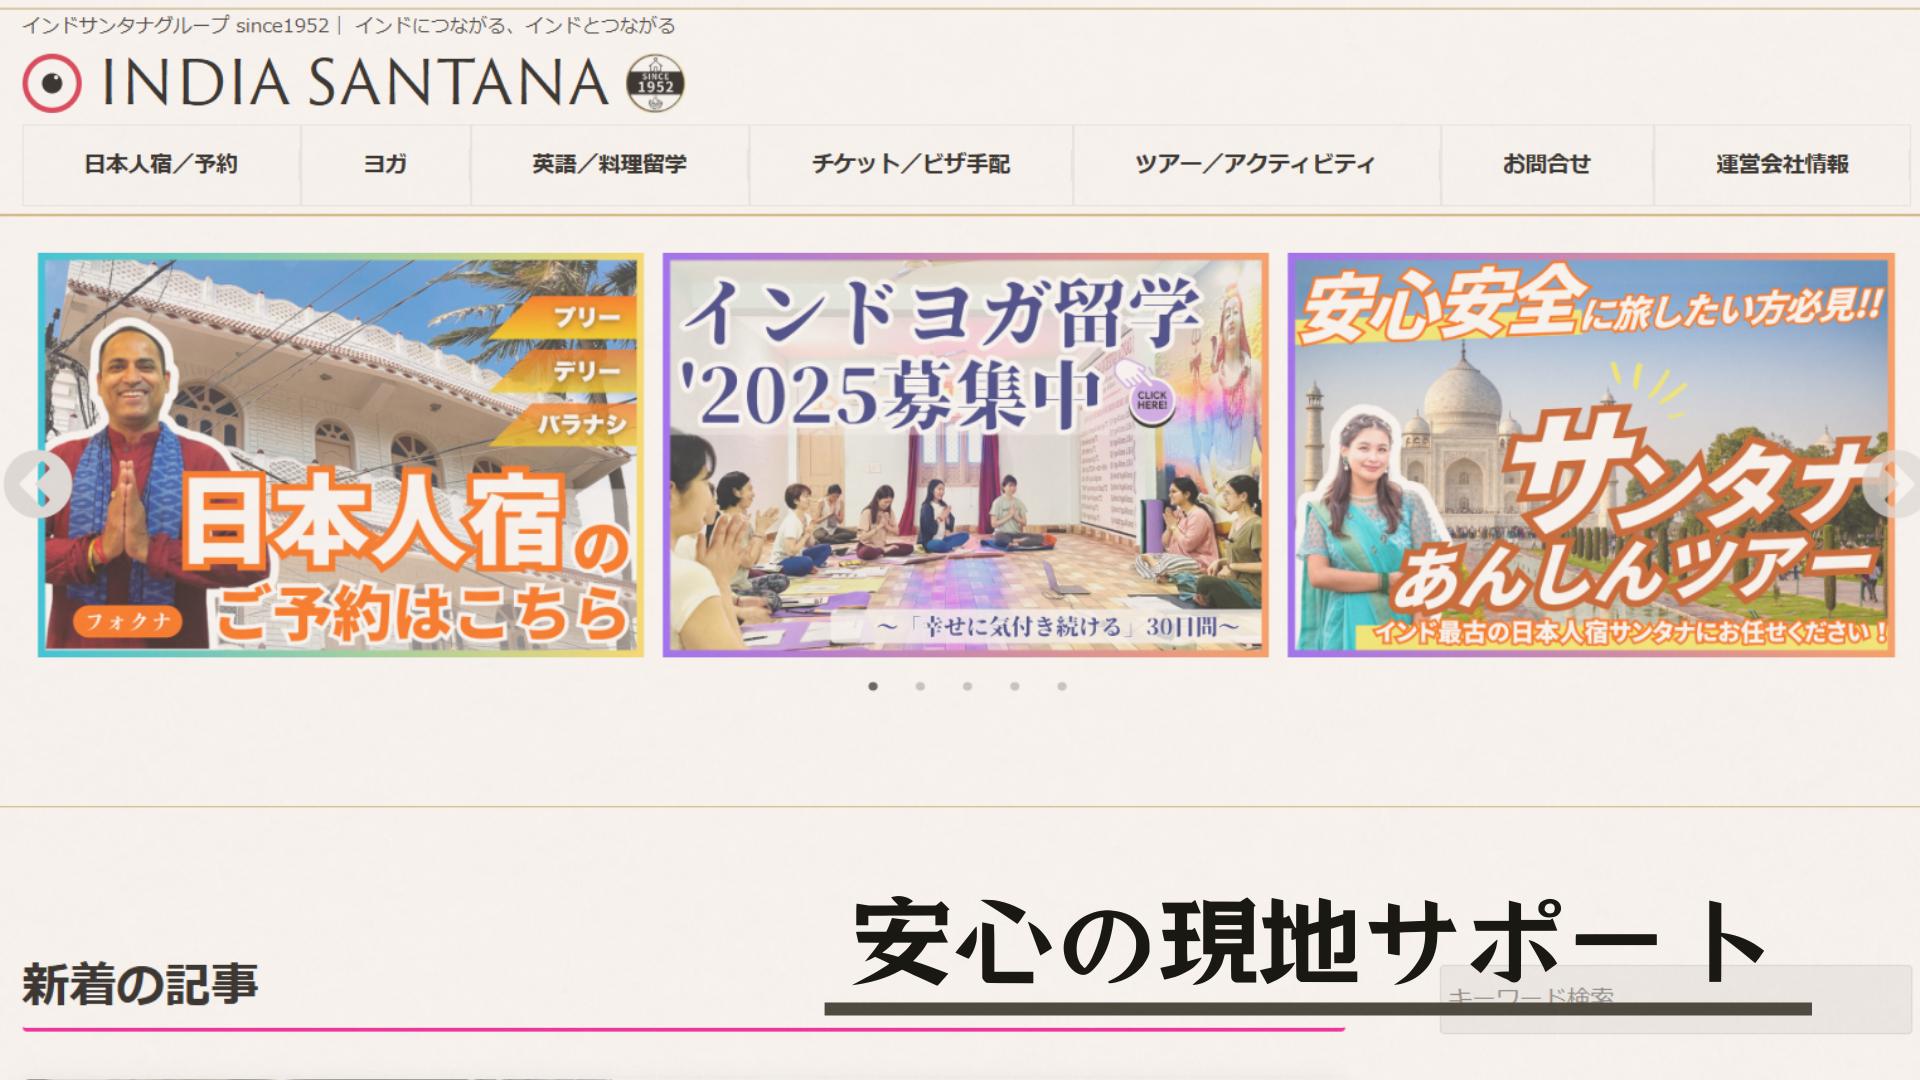Open the サンタナあんしんツアー banner
The width and height of the screenshot is (1920, 1080).
pos(1591,455)
